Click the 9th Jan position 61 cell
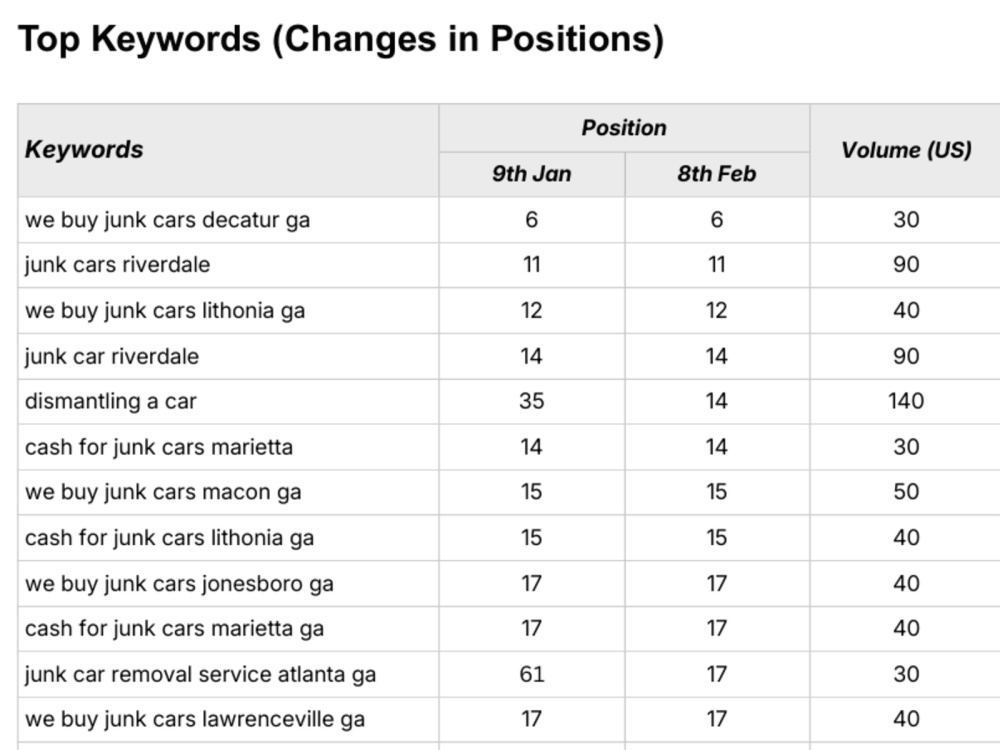 [x=532, y=674]
